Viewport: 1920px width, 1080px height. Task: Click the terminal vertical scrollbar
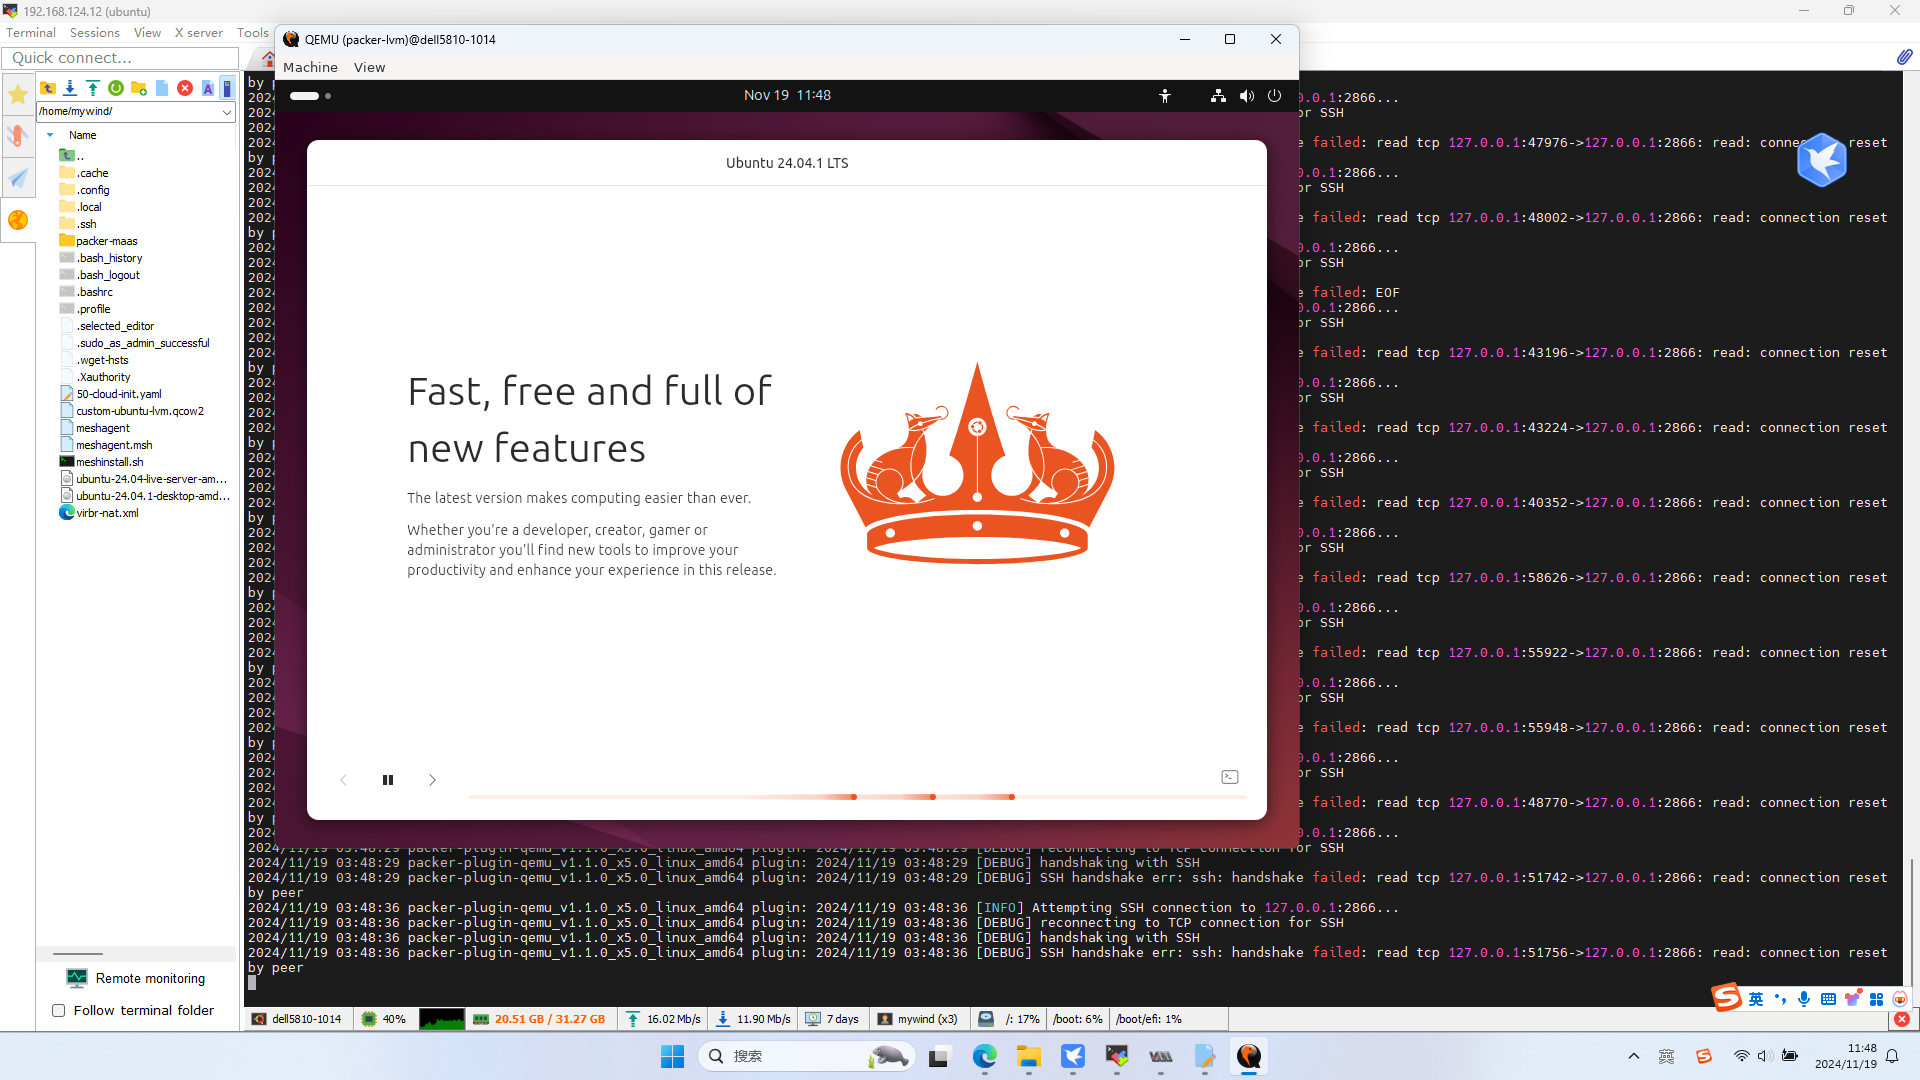click(1911, 921)
